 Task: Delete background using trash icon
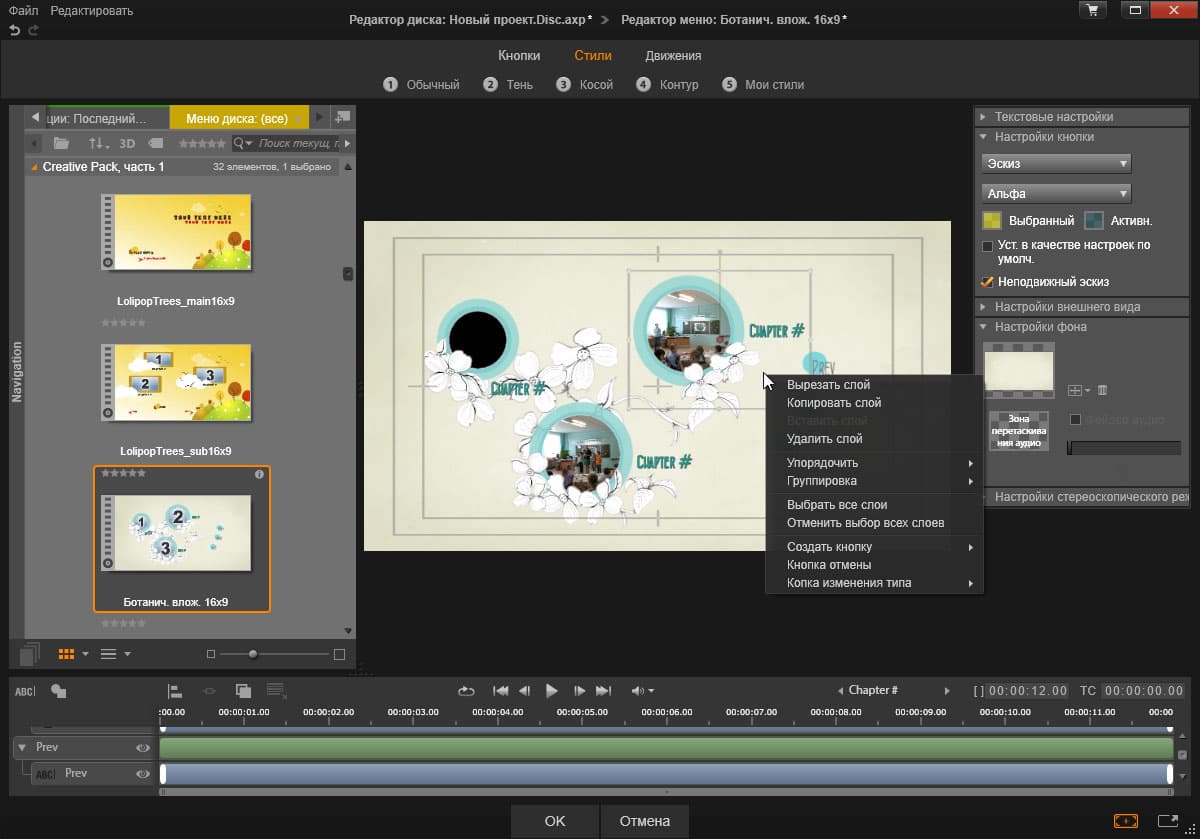tap(1102, 390)
